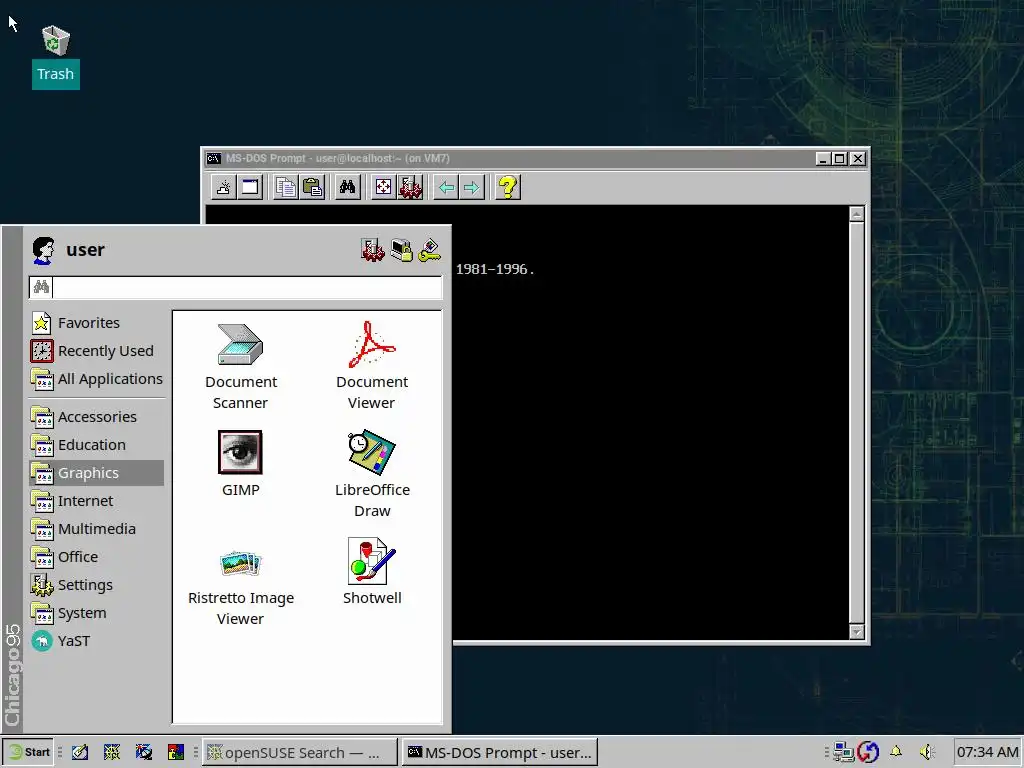The height and width of the screenshot is (768, 1024).
Task: Click the binoculars Find icon in terminal toolbar
Action: [x=347, y=187]
